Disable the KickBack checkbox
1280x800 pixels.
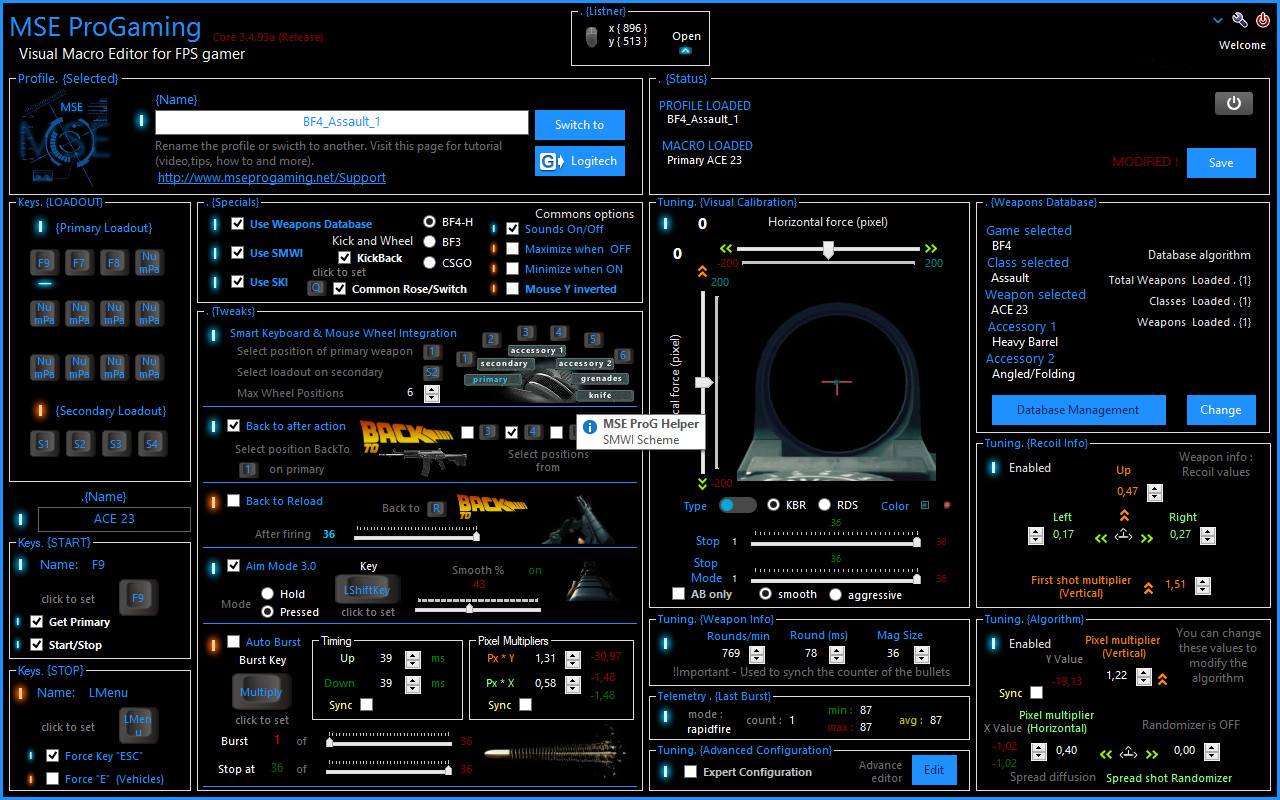(x=345, y=258)
